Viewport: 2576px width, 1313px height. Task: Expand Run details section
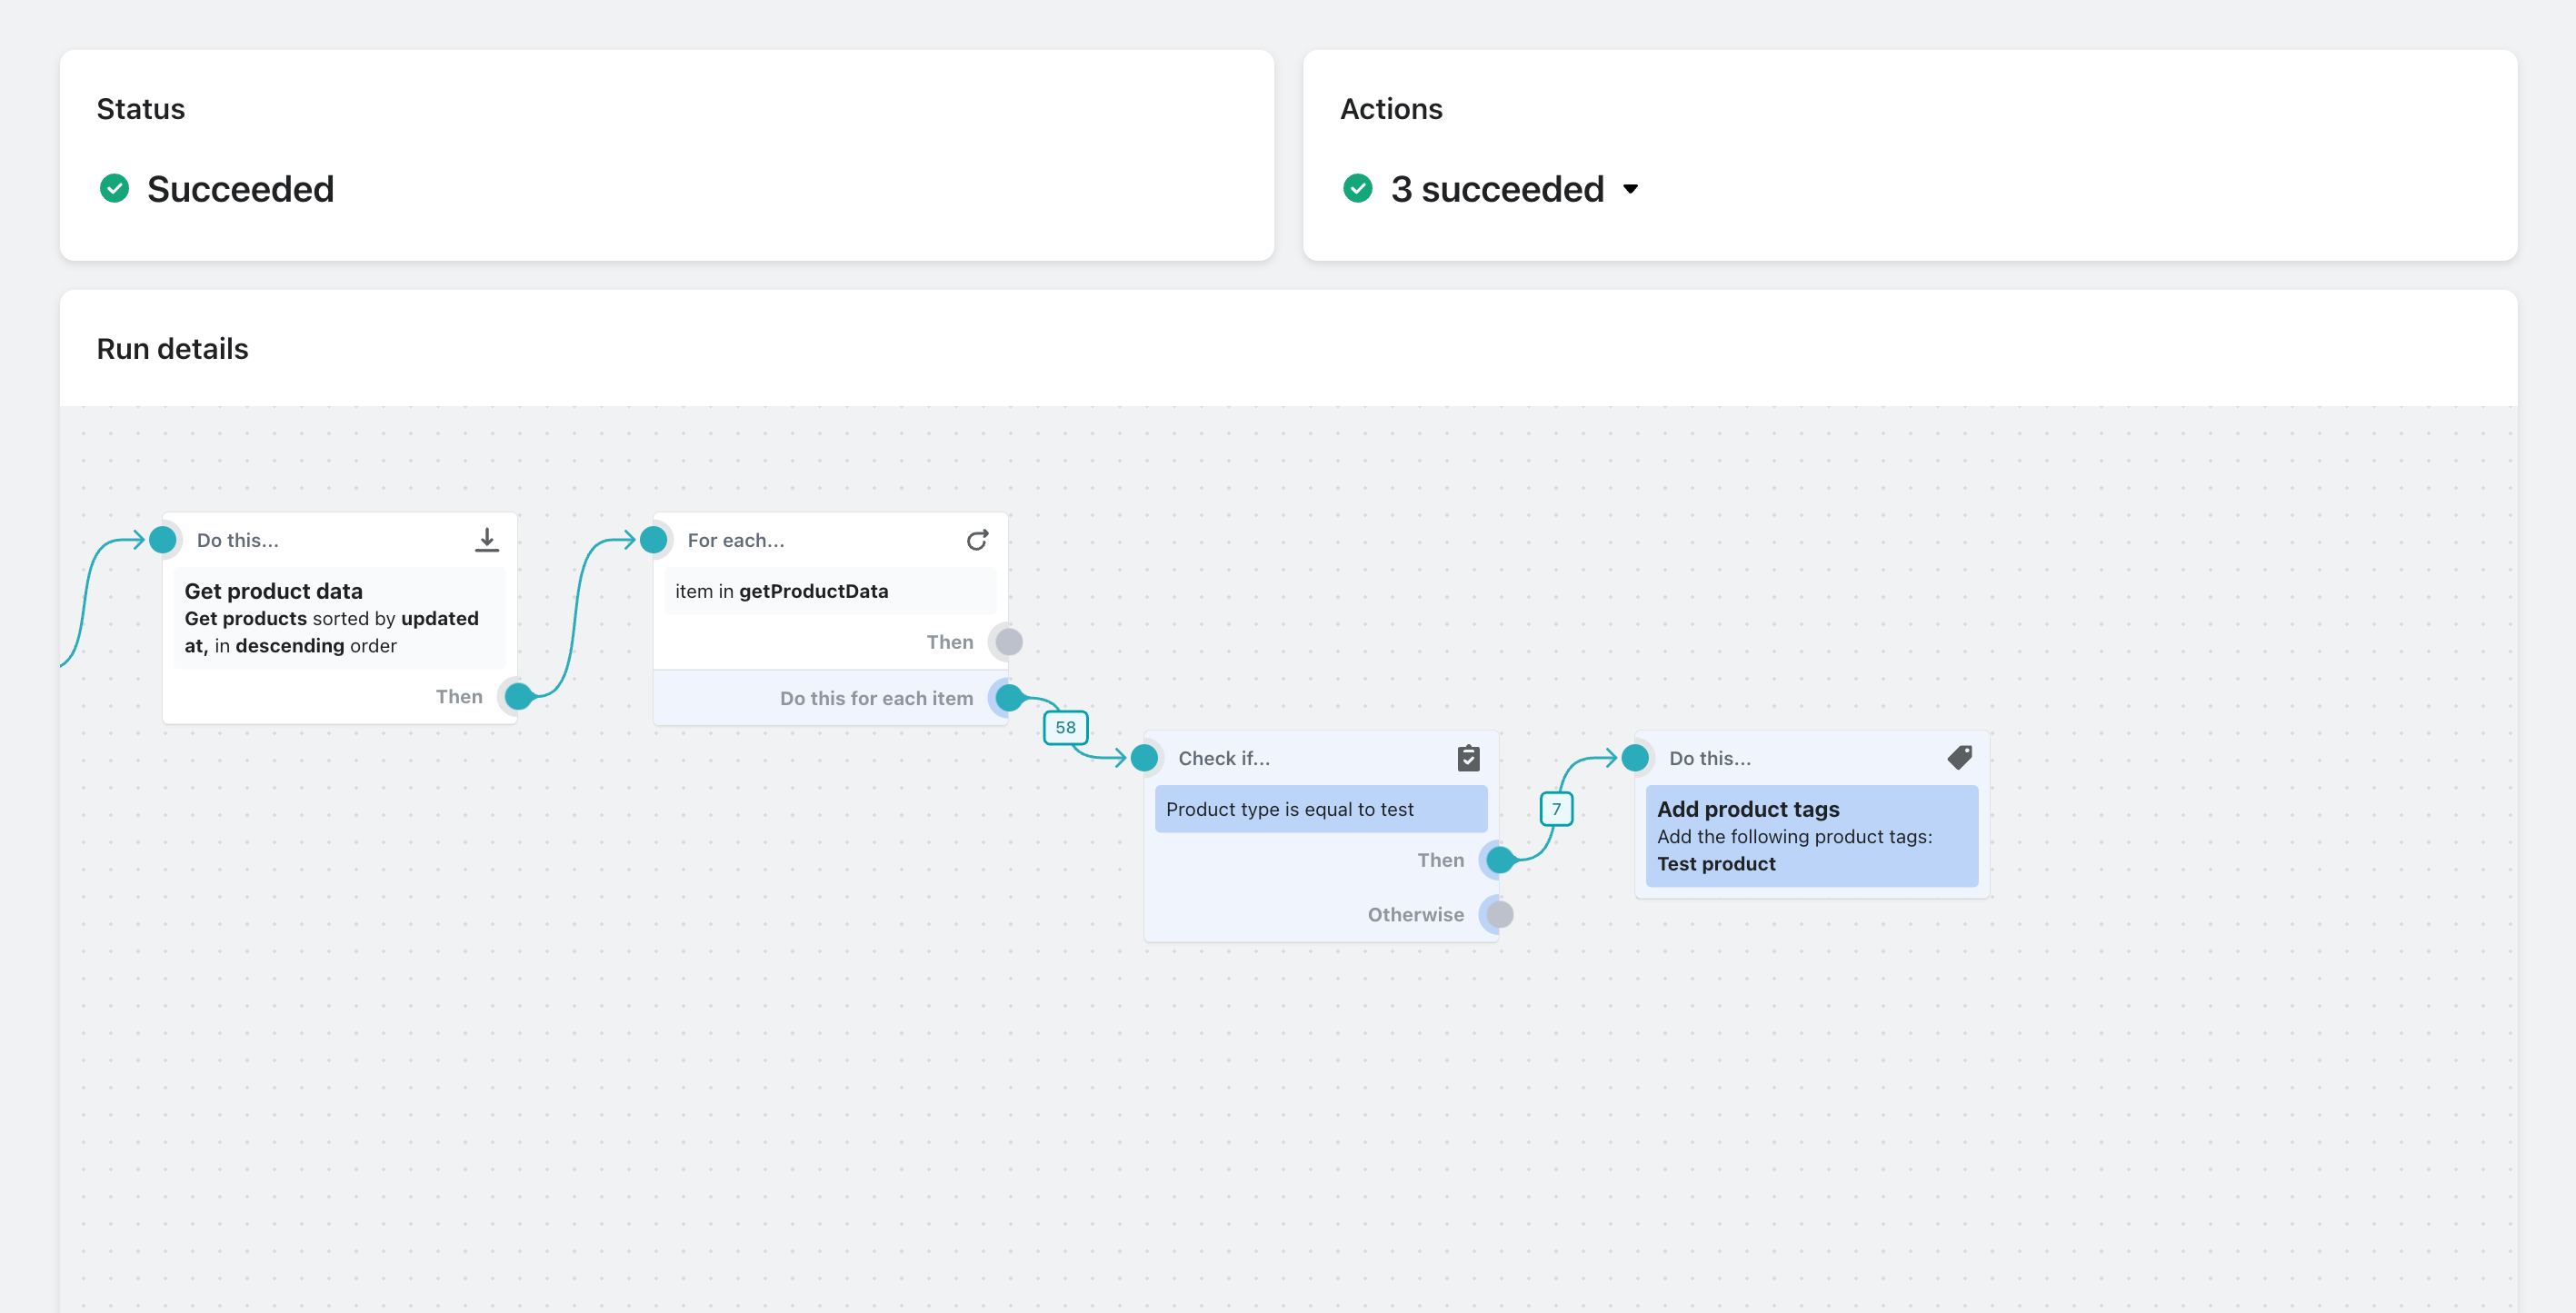tap(173, 348)
